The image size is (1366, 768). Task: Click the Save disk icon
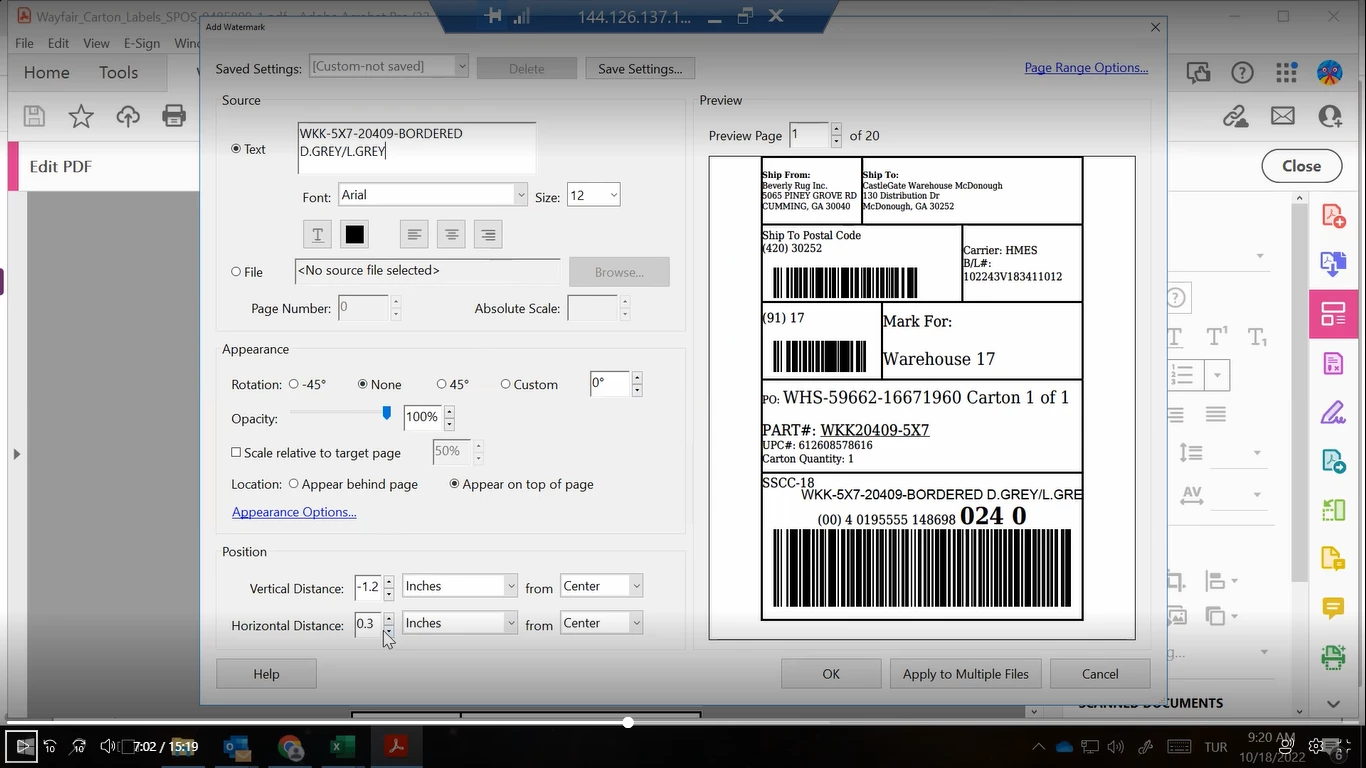pyautogui.click(x=34, y=116)
